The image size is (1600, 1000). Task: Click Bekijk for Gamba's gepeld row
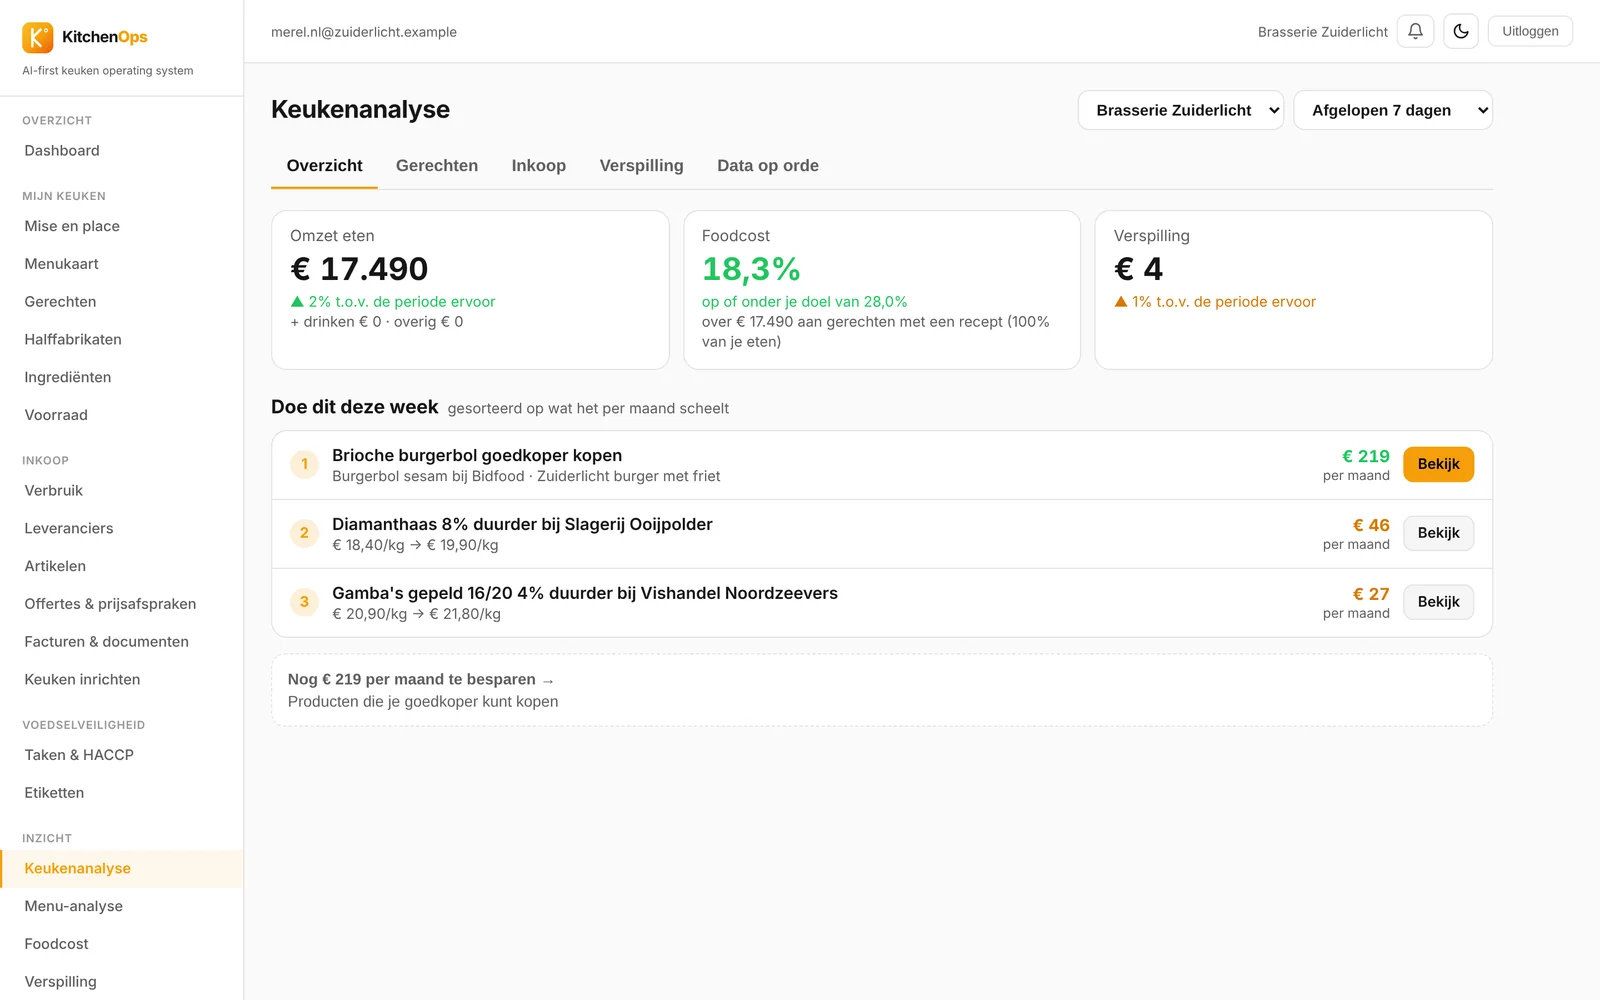coord(1438,602)
